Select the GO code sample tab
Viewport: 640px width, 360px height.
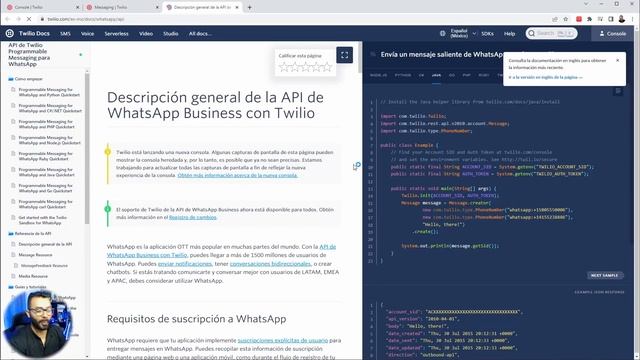coord(452,75)
